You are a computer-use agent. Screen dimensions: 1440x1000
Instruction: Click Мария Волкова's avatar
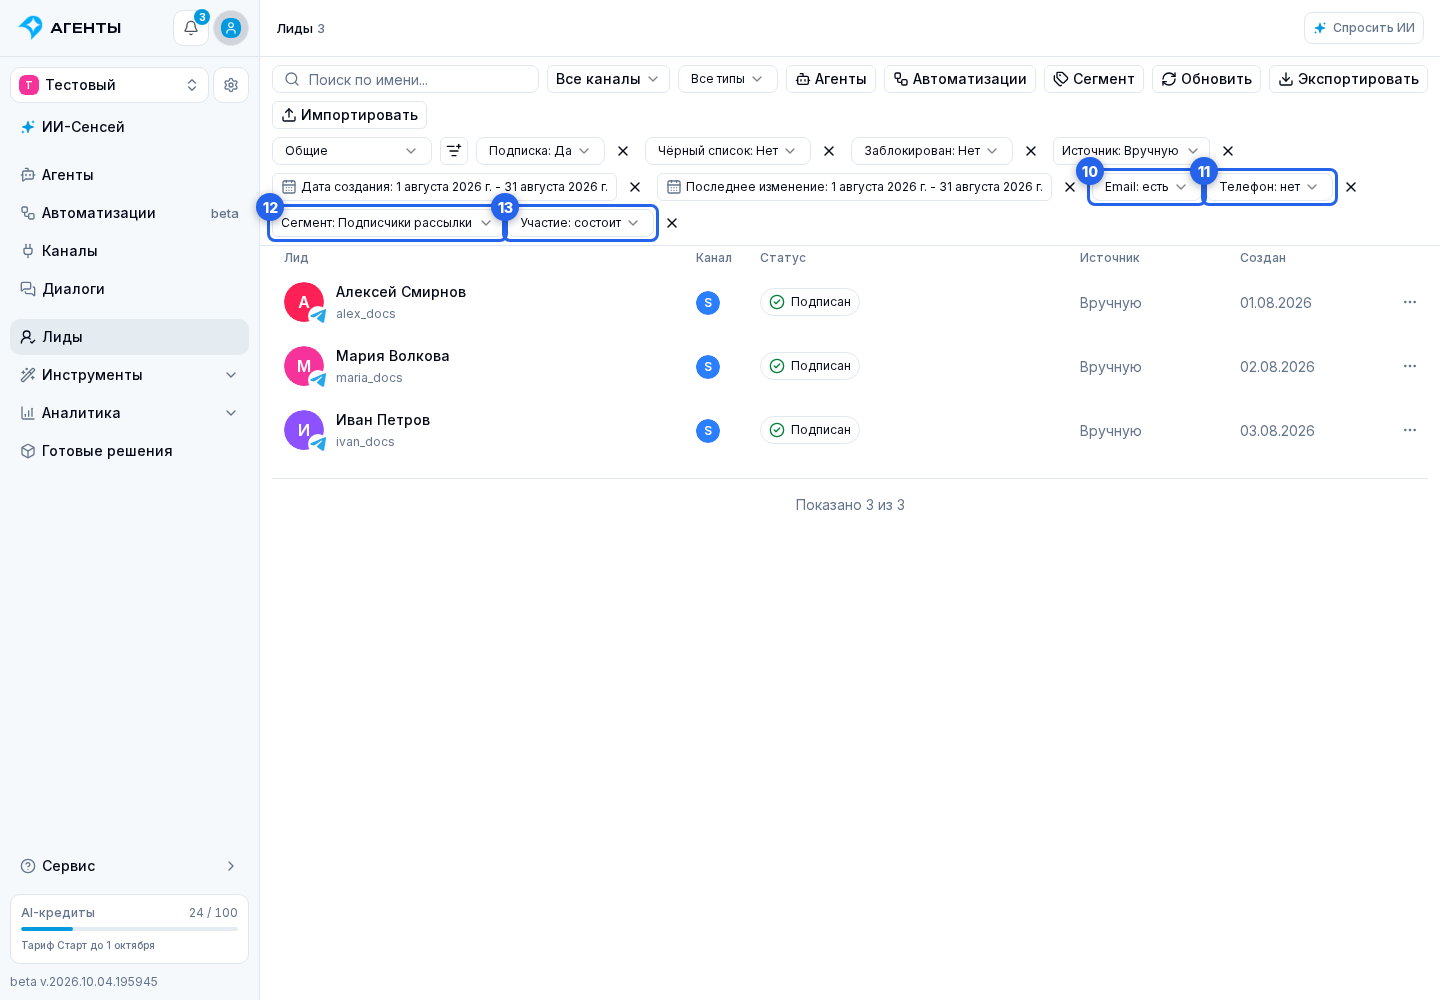coord(304,366)
